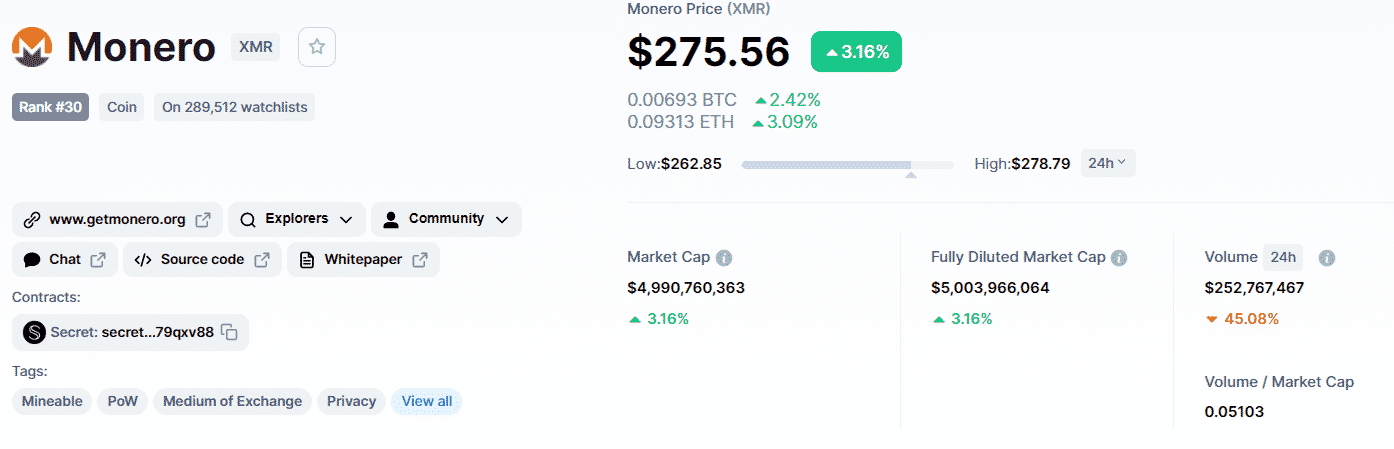Click View all tags
1394x449 pixels.
click(427, 401)
